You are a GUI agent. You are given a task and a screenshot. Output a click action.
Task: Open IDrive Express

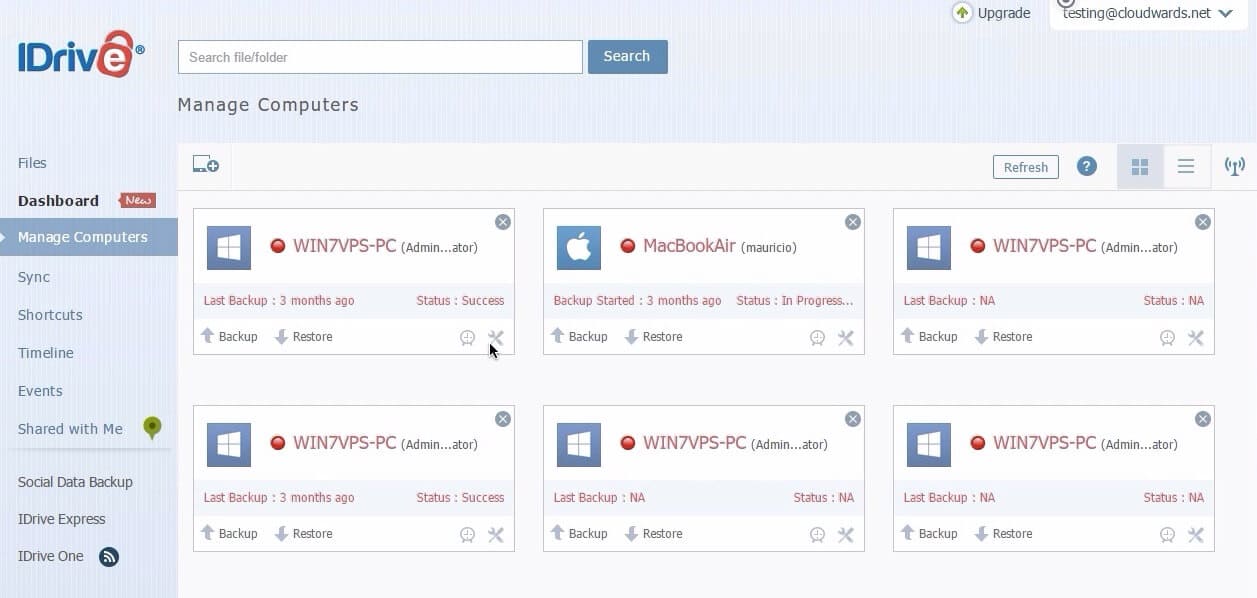coord(61,519)
